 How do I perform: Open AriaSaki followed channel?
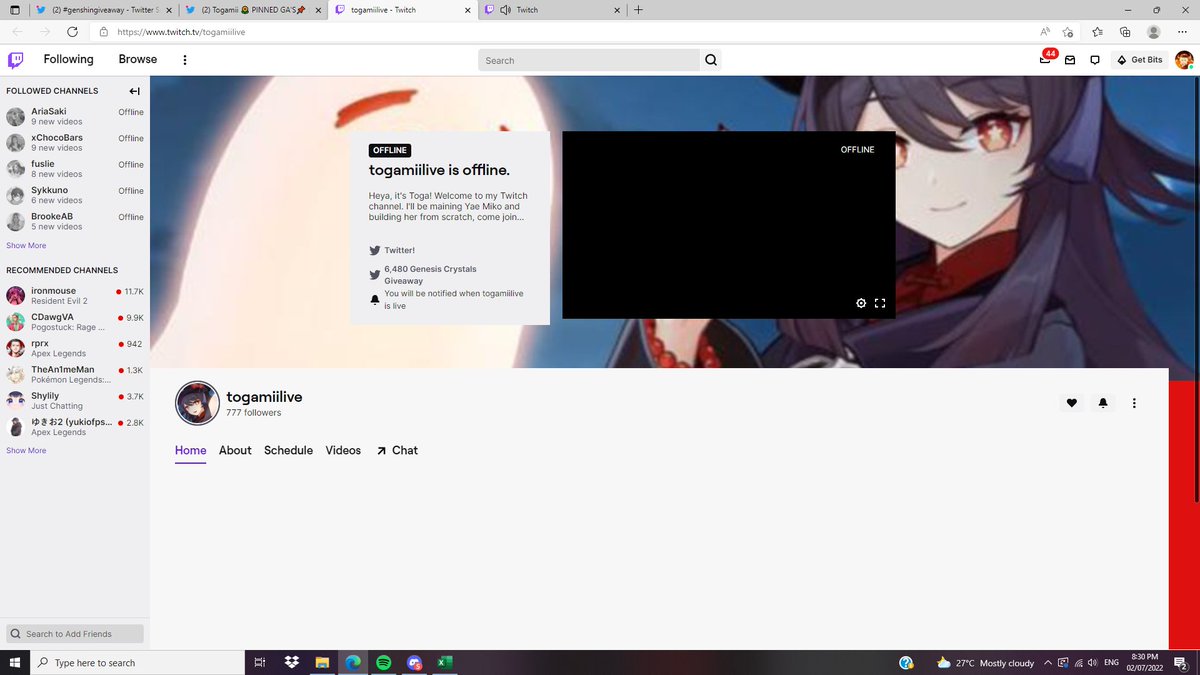click(75, 116)
